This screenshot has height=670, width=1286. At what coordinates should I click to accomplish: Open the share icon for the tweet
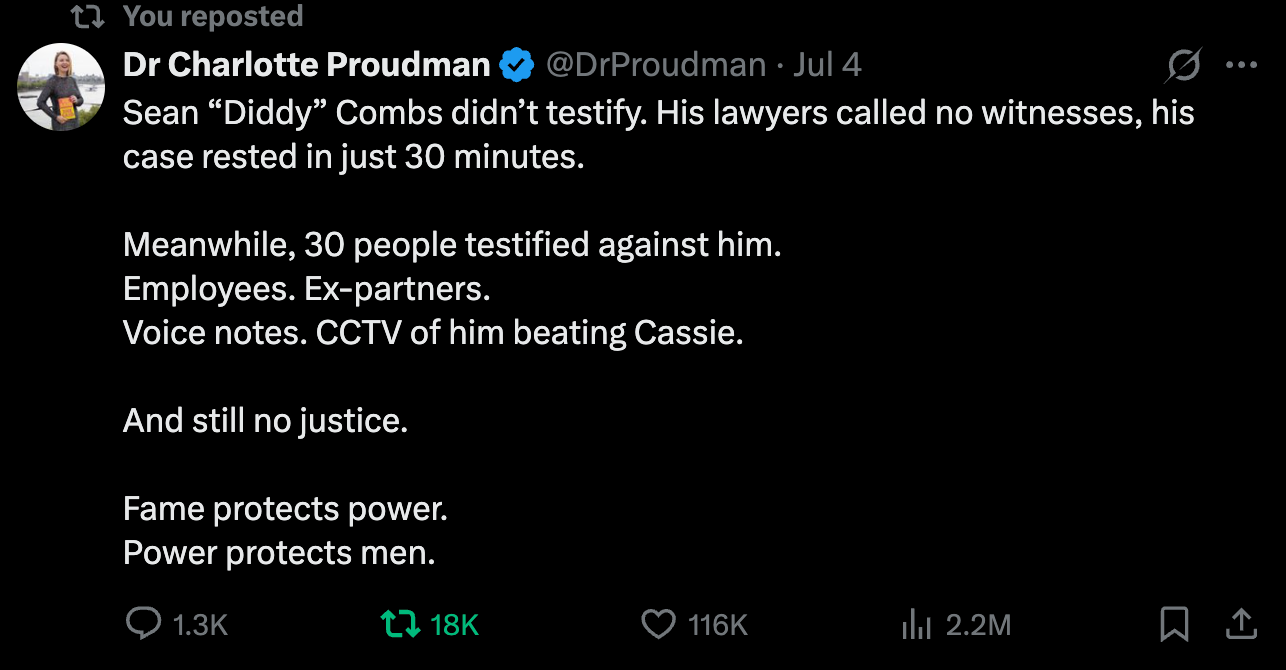point(1240,625)
